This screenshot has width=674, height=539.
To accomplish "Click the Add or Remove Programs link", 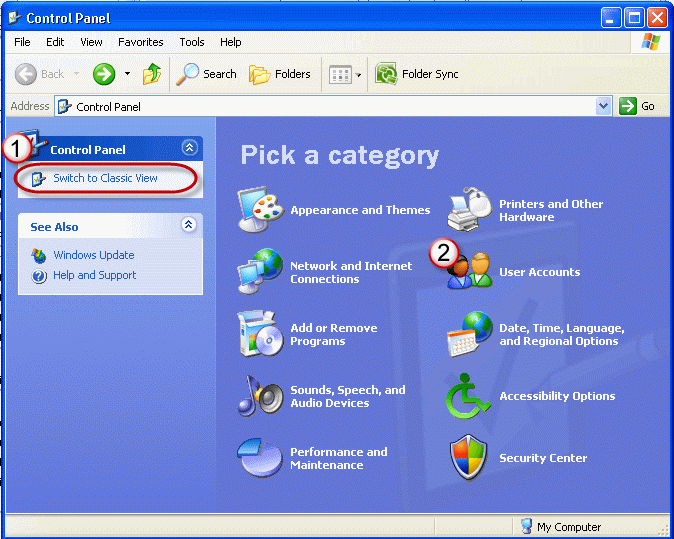I will [x=334, y=334].
